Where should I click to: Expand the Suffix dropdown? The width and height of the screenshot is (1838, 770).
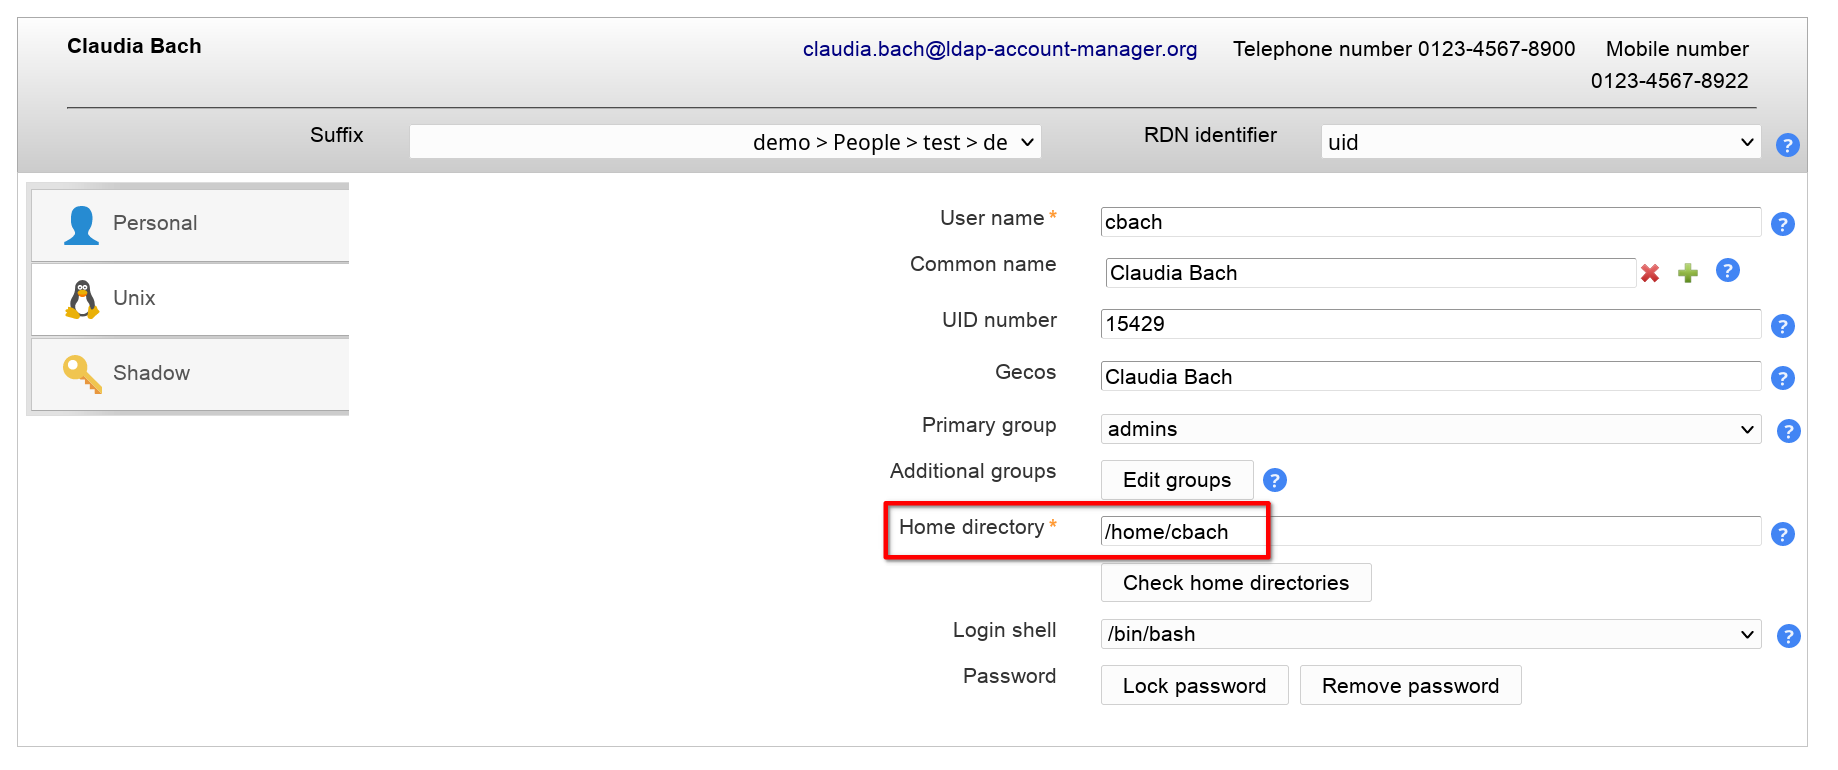pyautogui.click(x=725, y=142)
